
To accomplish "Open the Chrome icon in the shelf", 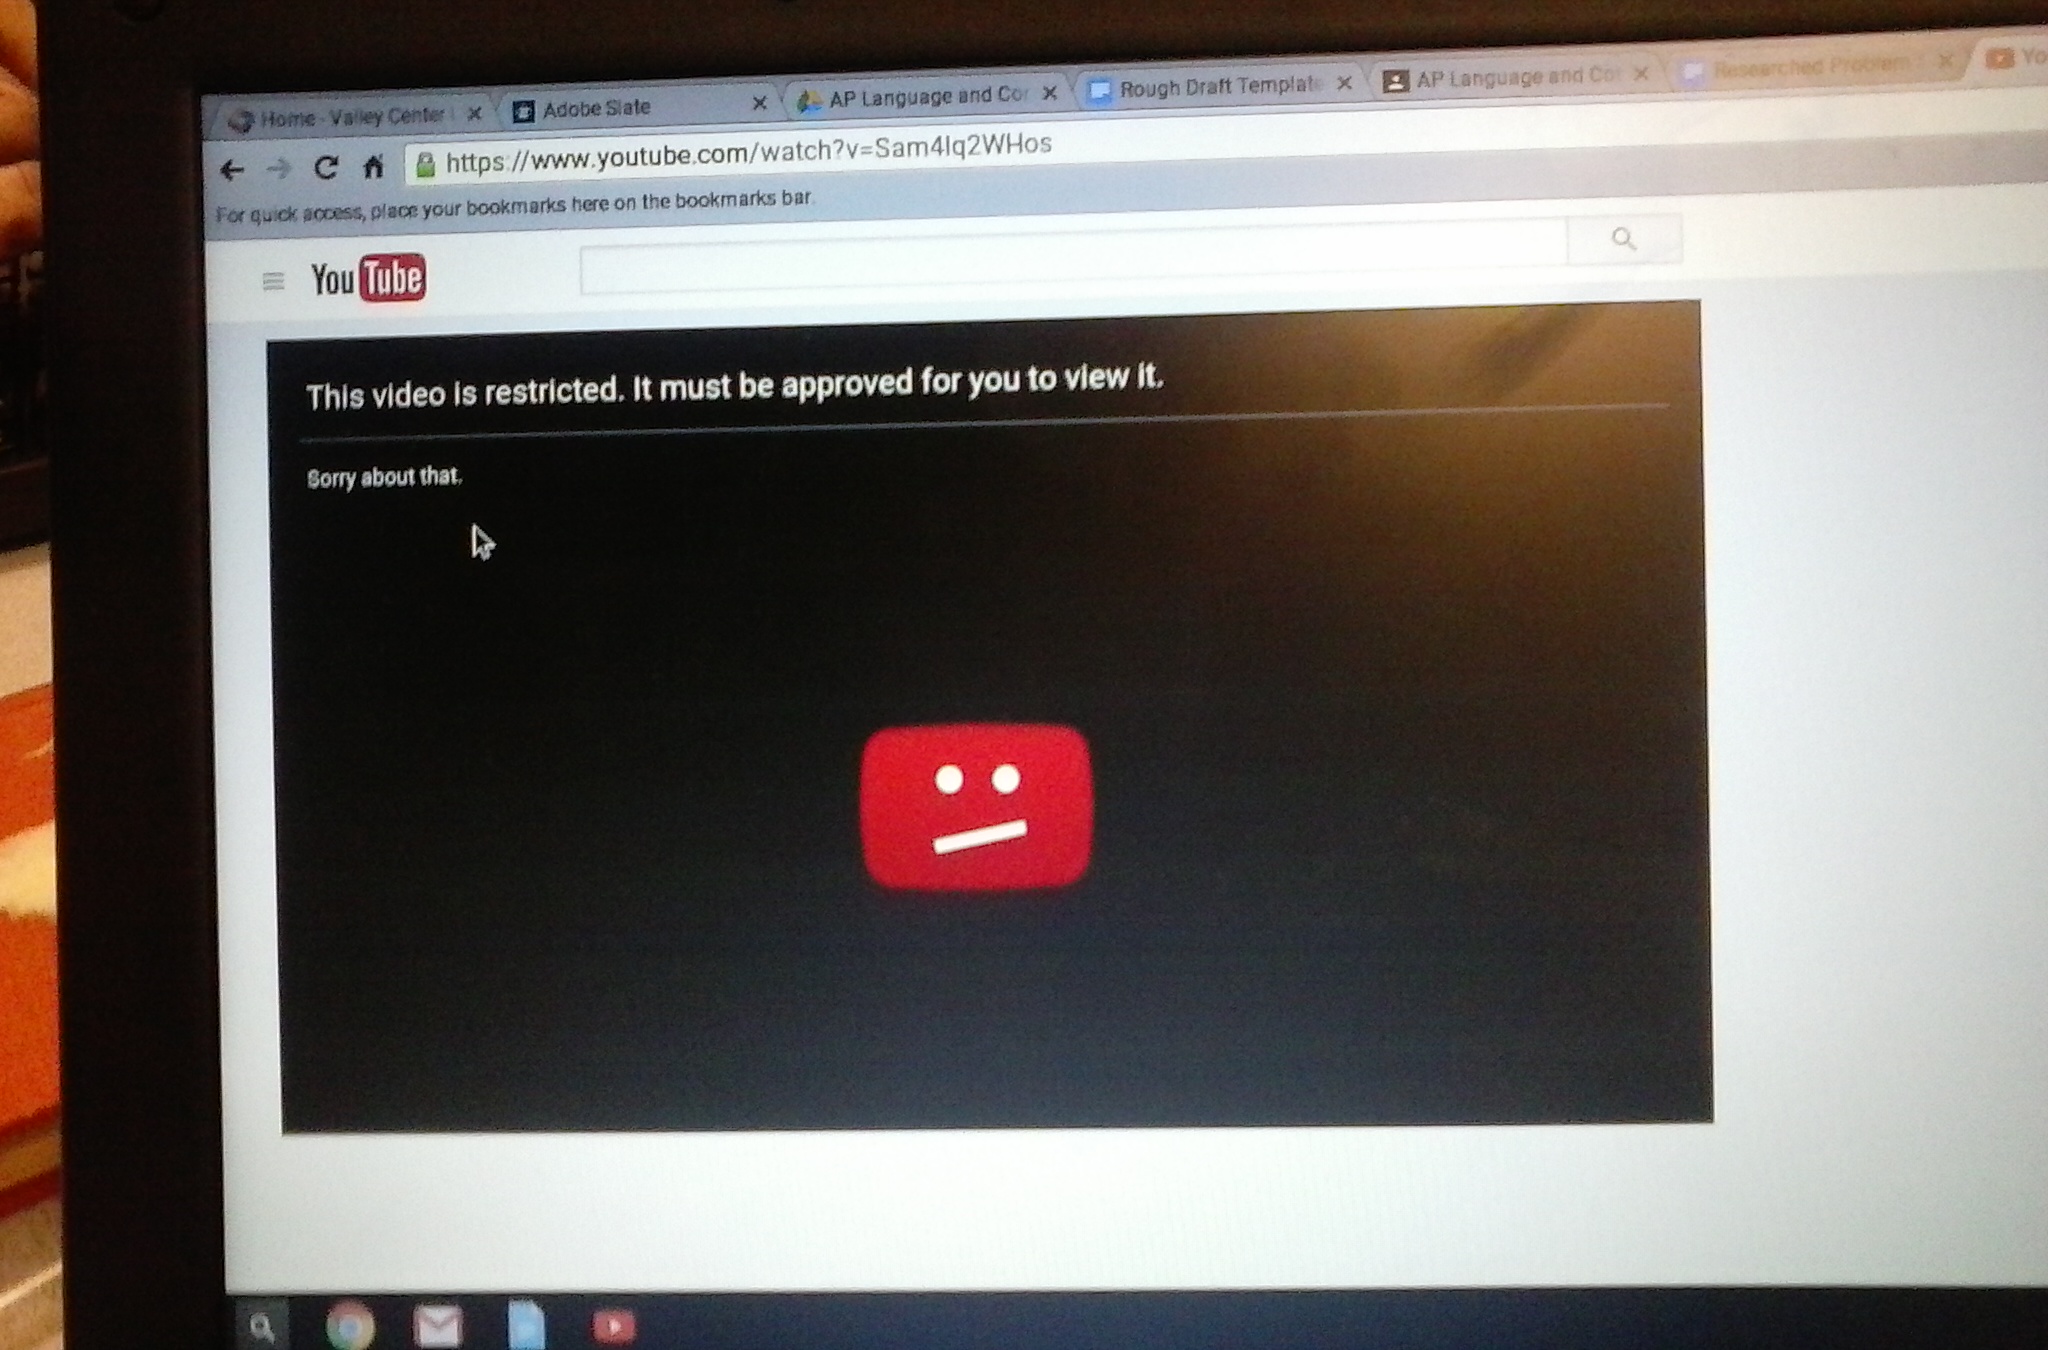I will click(350, 1327).
